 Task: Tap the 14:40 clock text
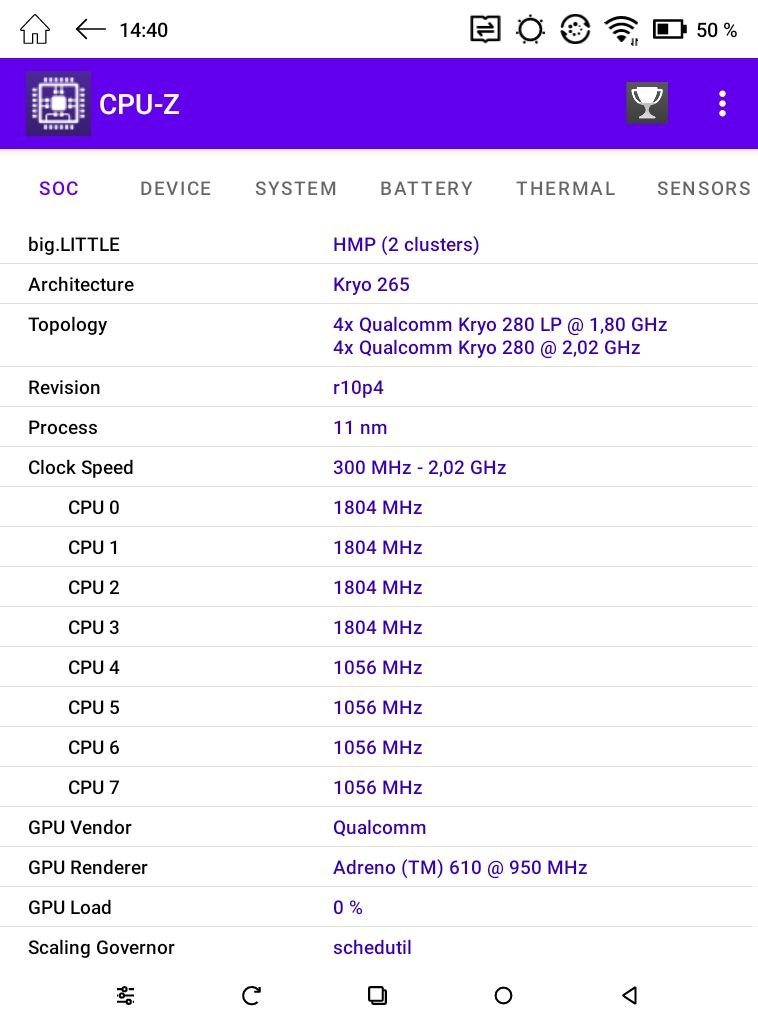(144, 30)
